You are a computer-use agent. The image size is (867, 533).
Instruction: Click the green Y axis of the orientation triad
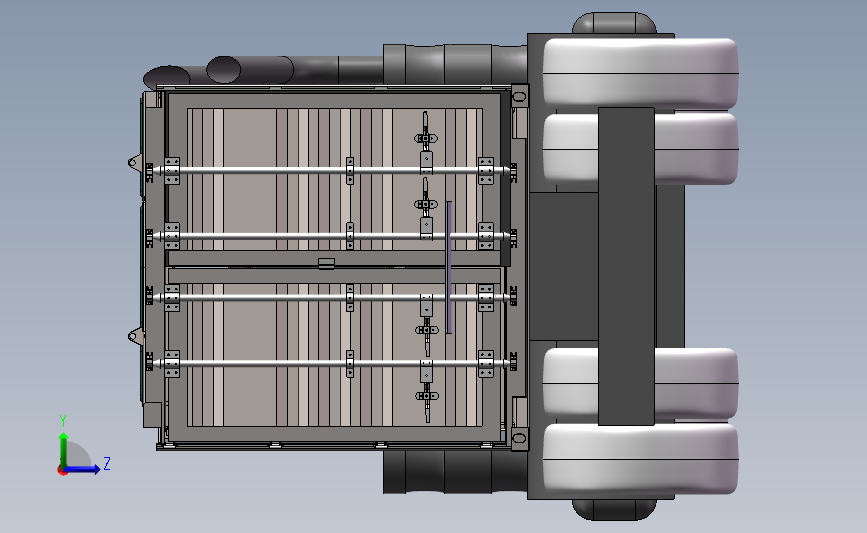[x=64, y=449]
